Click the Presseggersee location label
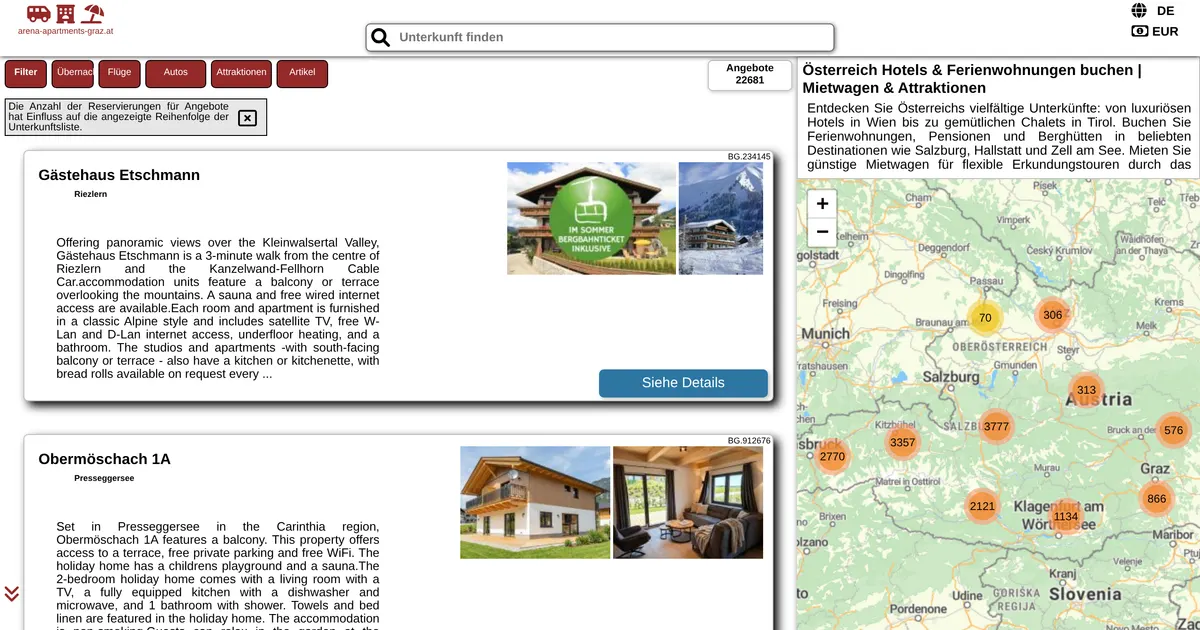The width and height of the screenshot is (1200, 630). [104, 478]
